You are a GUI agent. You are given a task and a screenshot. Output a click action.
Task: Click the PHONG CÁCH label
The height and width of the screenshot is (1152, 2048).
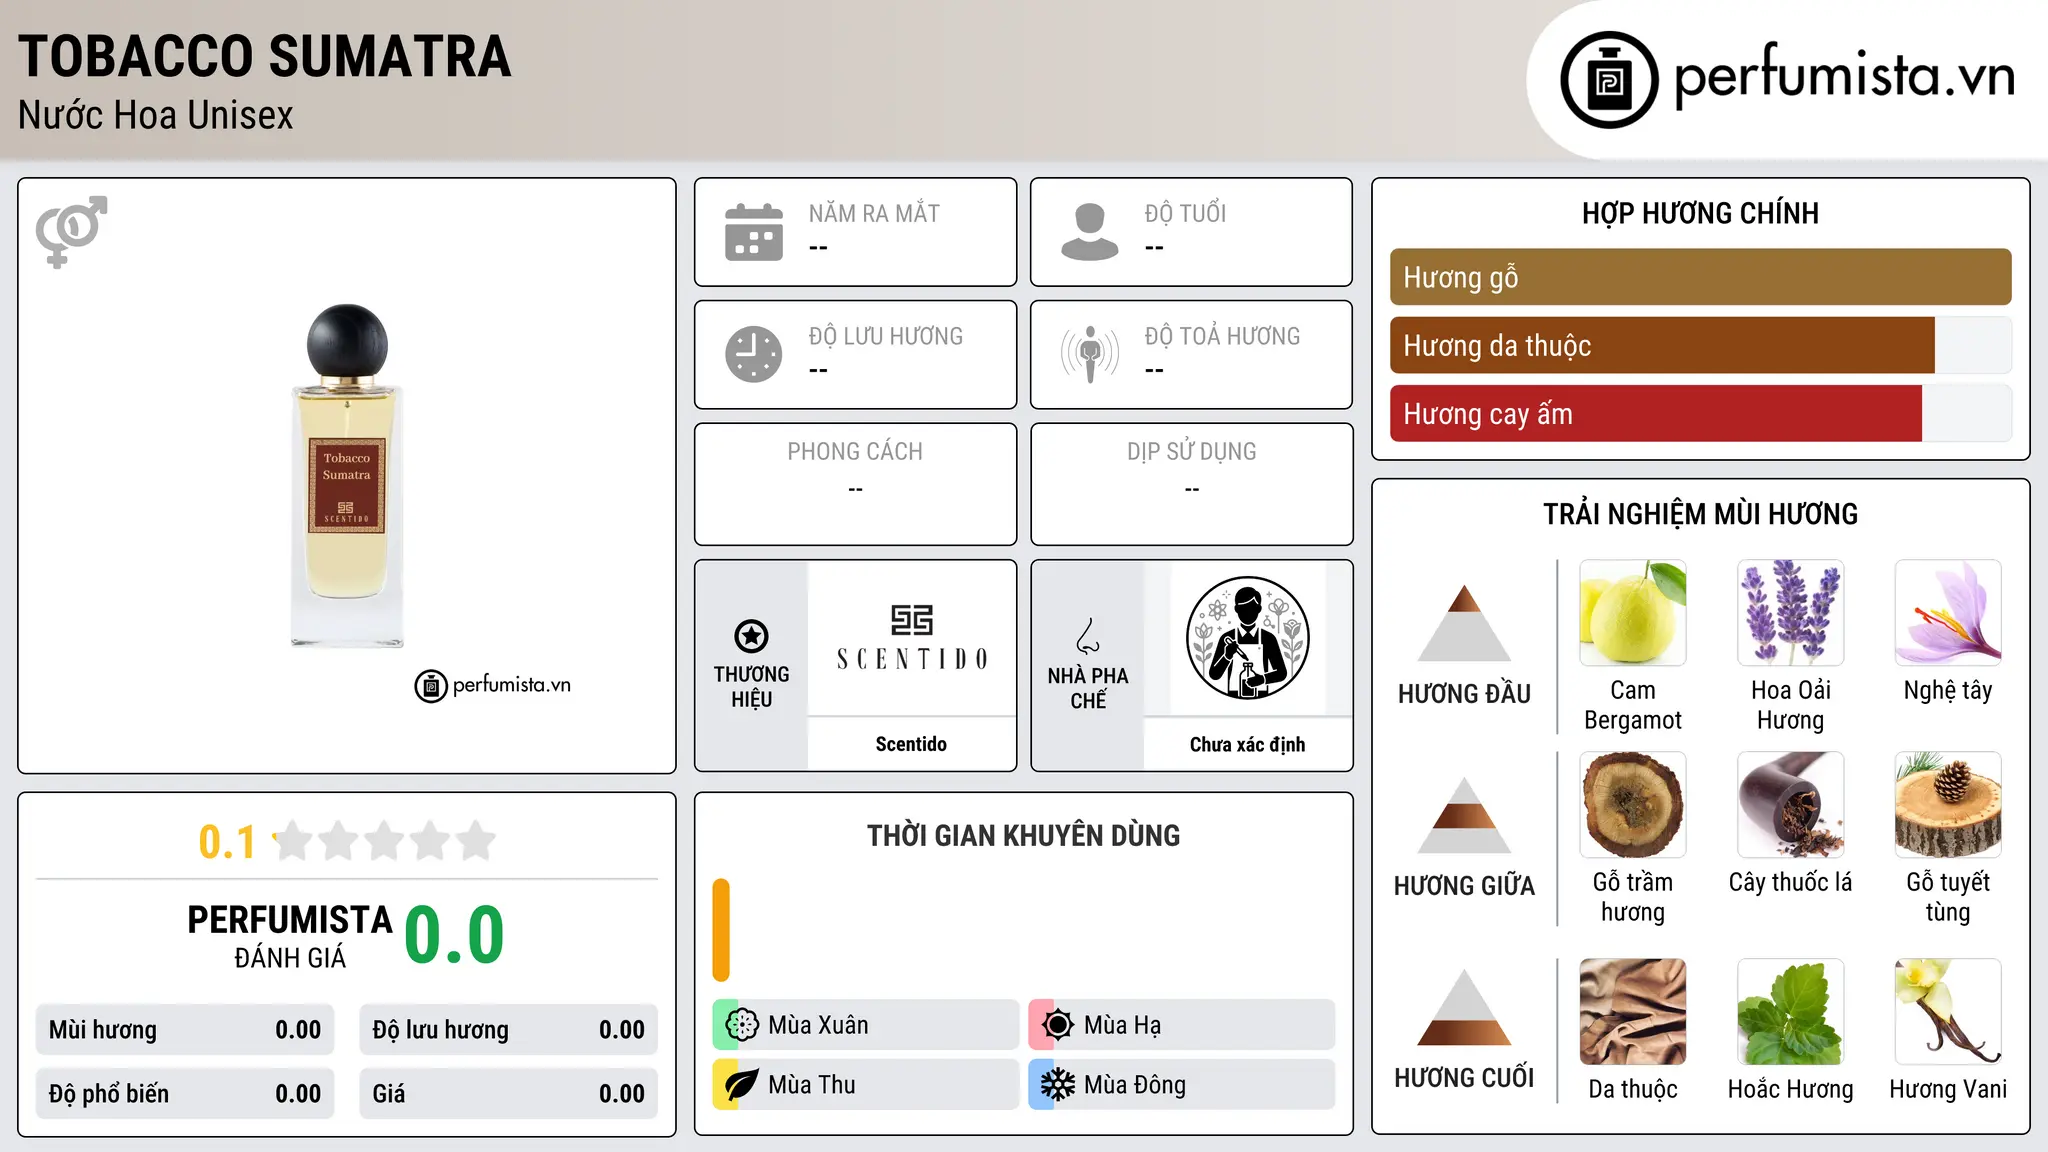point(855,452)
